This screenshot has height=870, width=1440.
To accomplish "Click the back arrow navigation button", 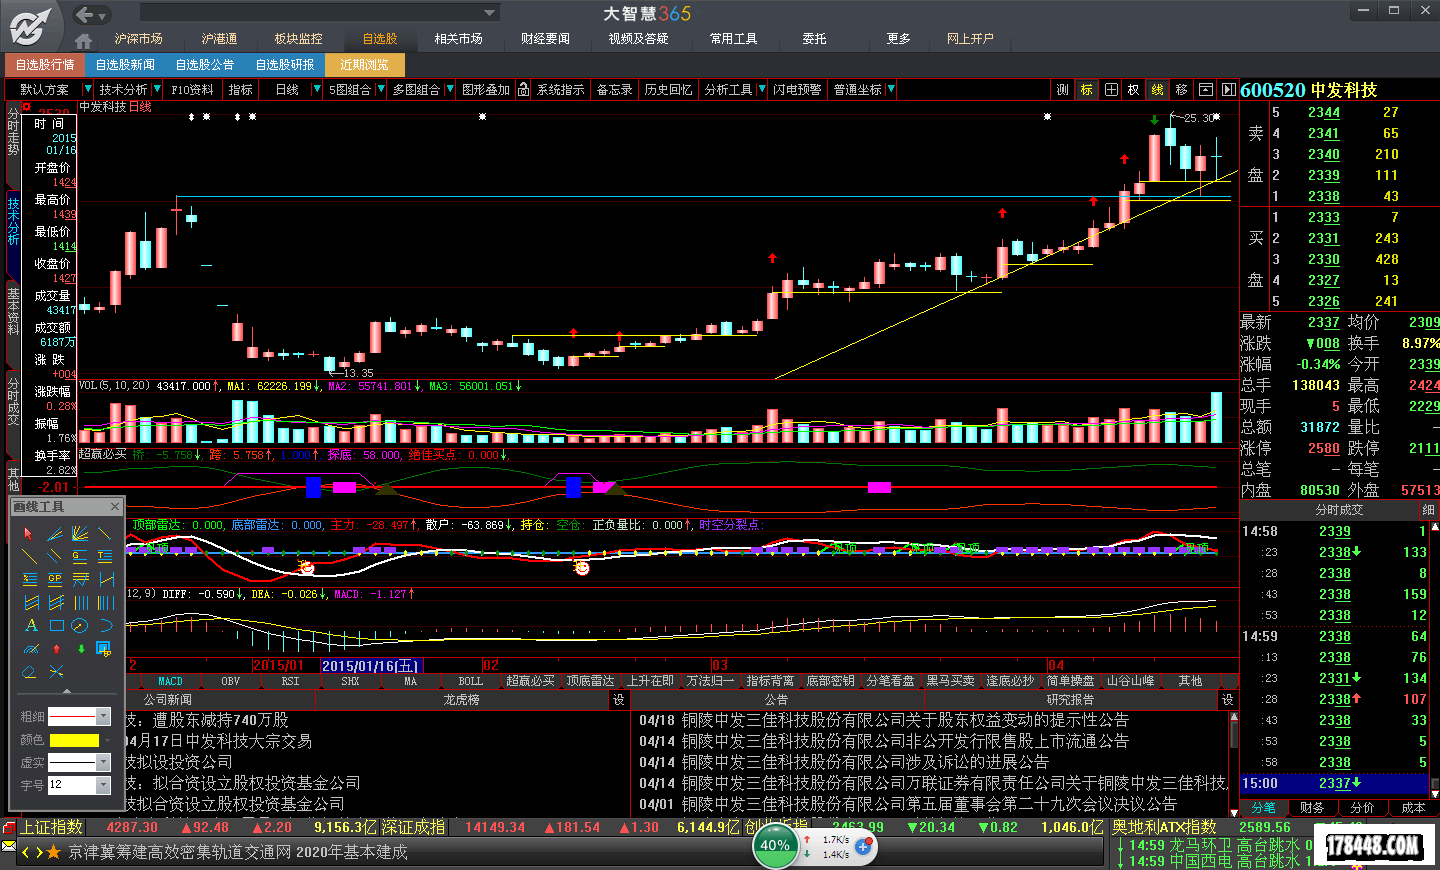I will 85,14.
